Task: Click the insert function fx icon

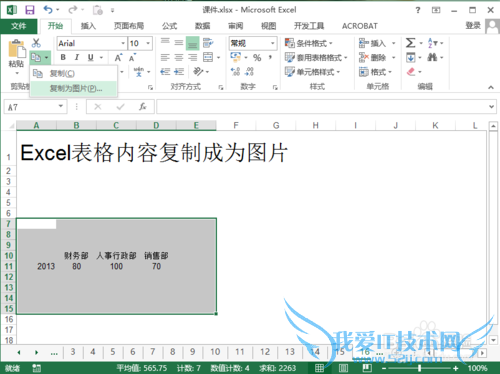Action: tap(143, 107)
